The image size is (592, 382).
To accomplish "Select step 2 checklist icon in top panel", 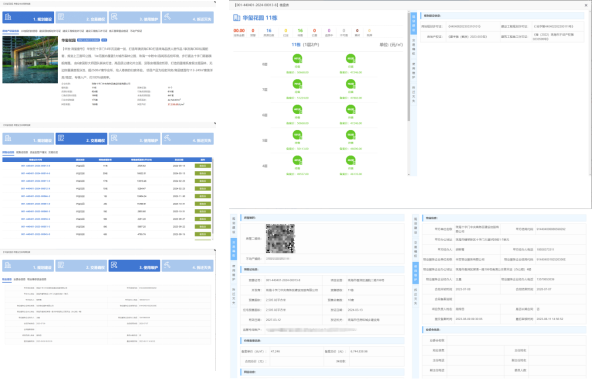I will (x=61, y=17).
